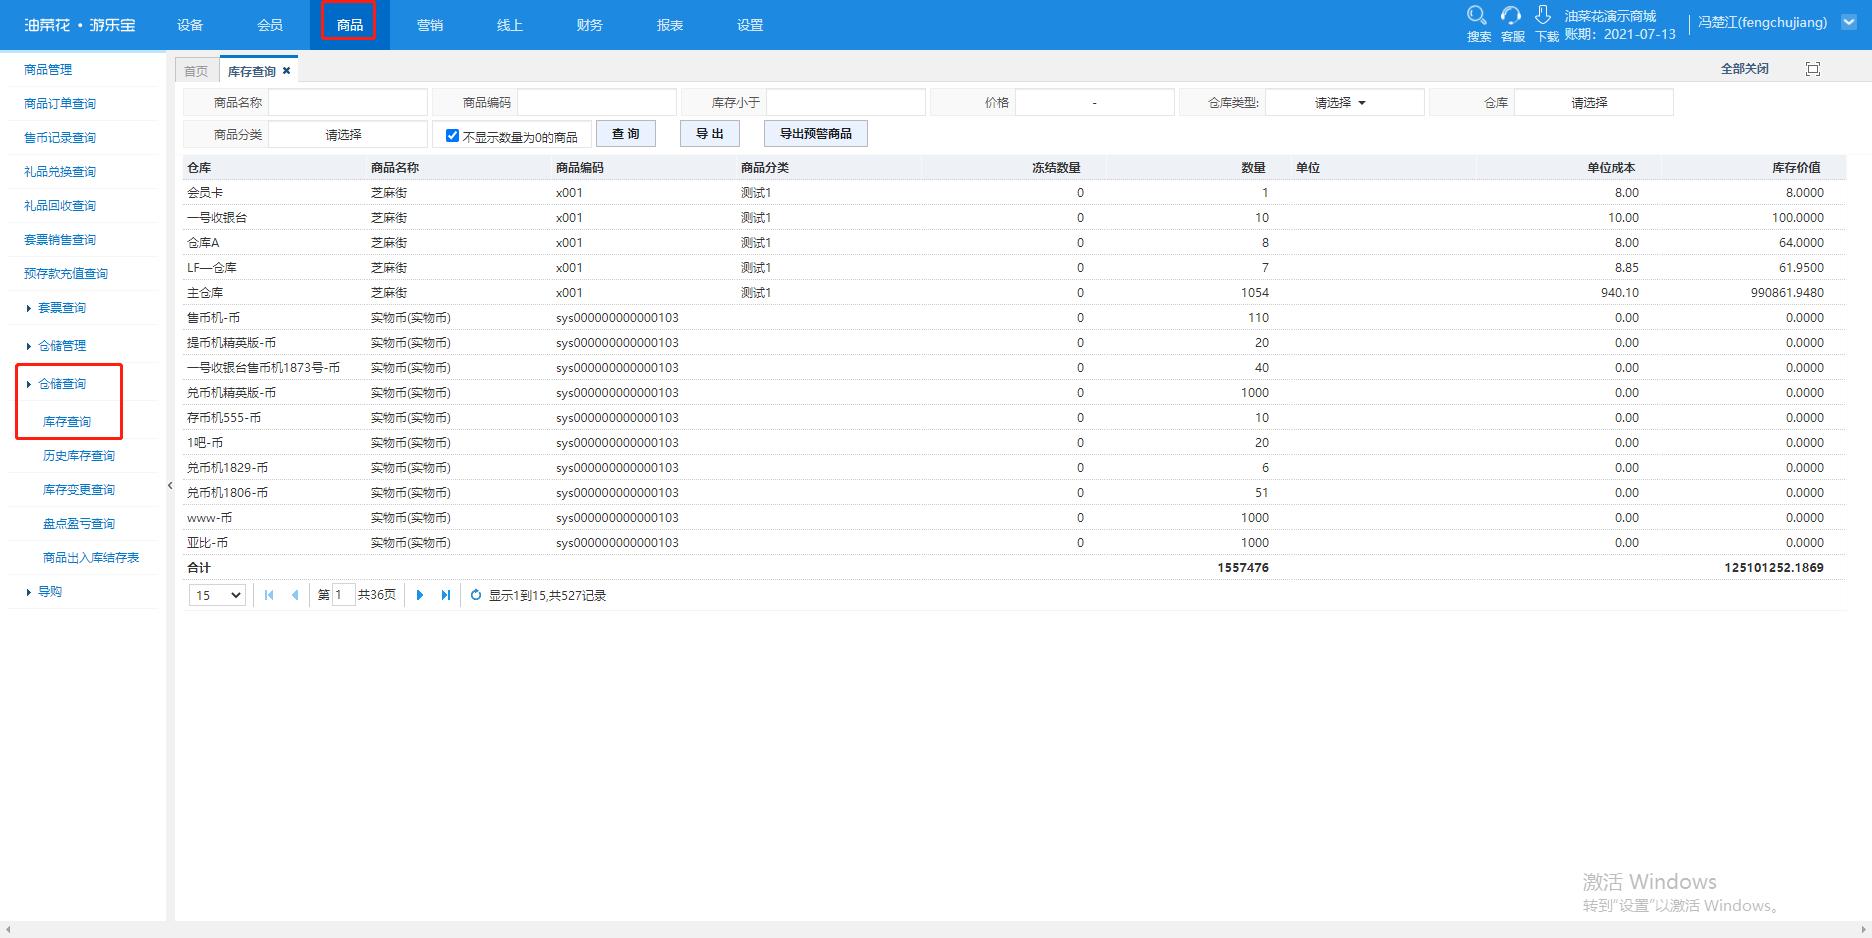1872x938 pixels.
Task: Open user account dropdown arrow
Action: (1849, 22)
